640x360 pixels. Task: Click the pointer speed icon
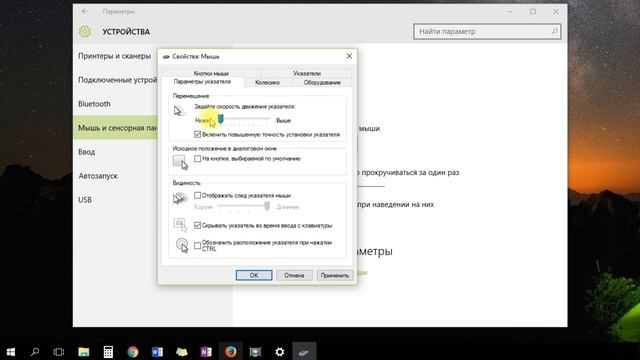coord(180,111)
